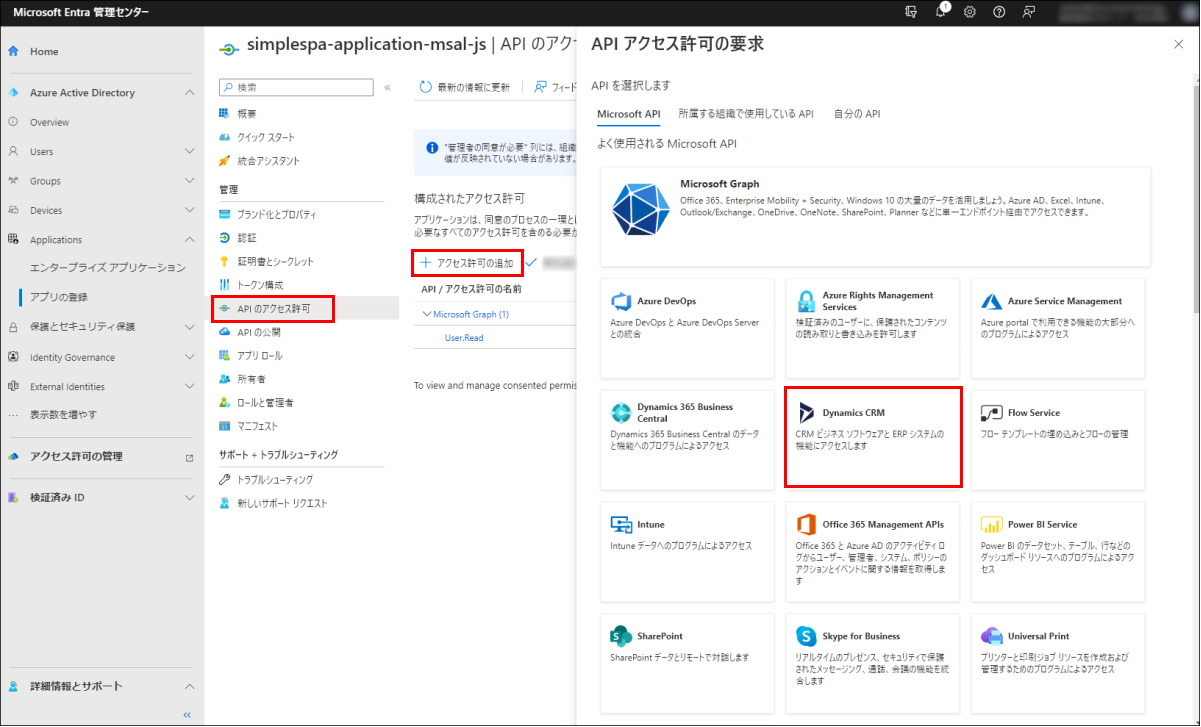Click the Devices icon in sidebar
This screenshot has height=727, width=1201.
point(13,210)
